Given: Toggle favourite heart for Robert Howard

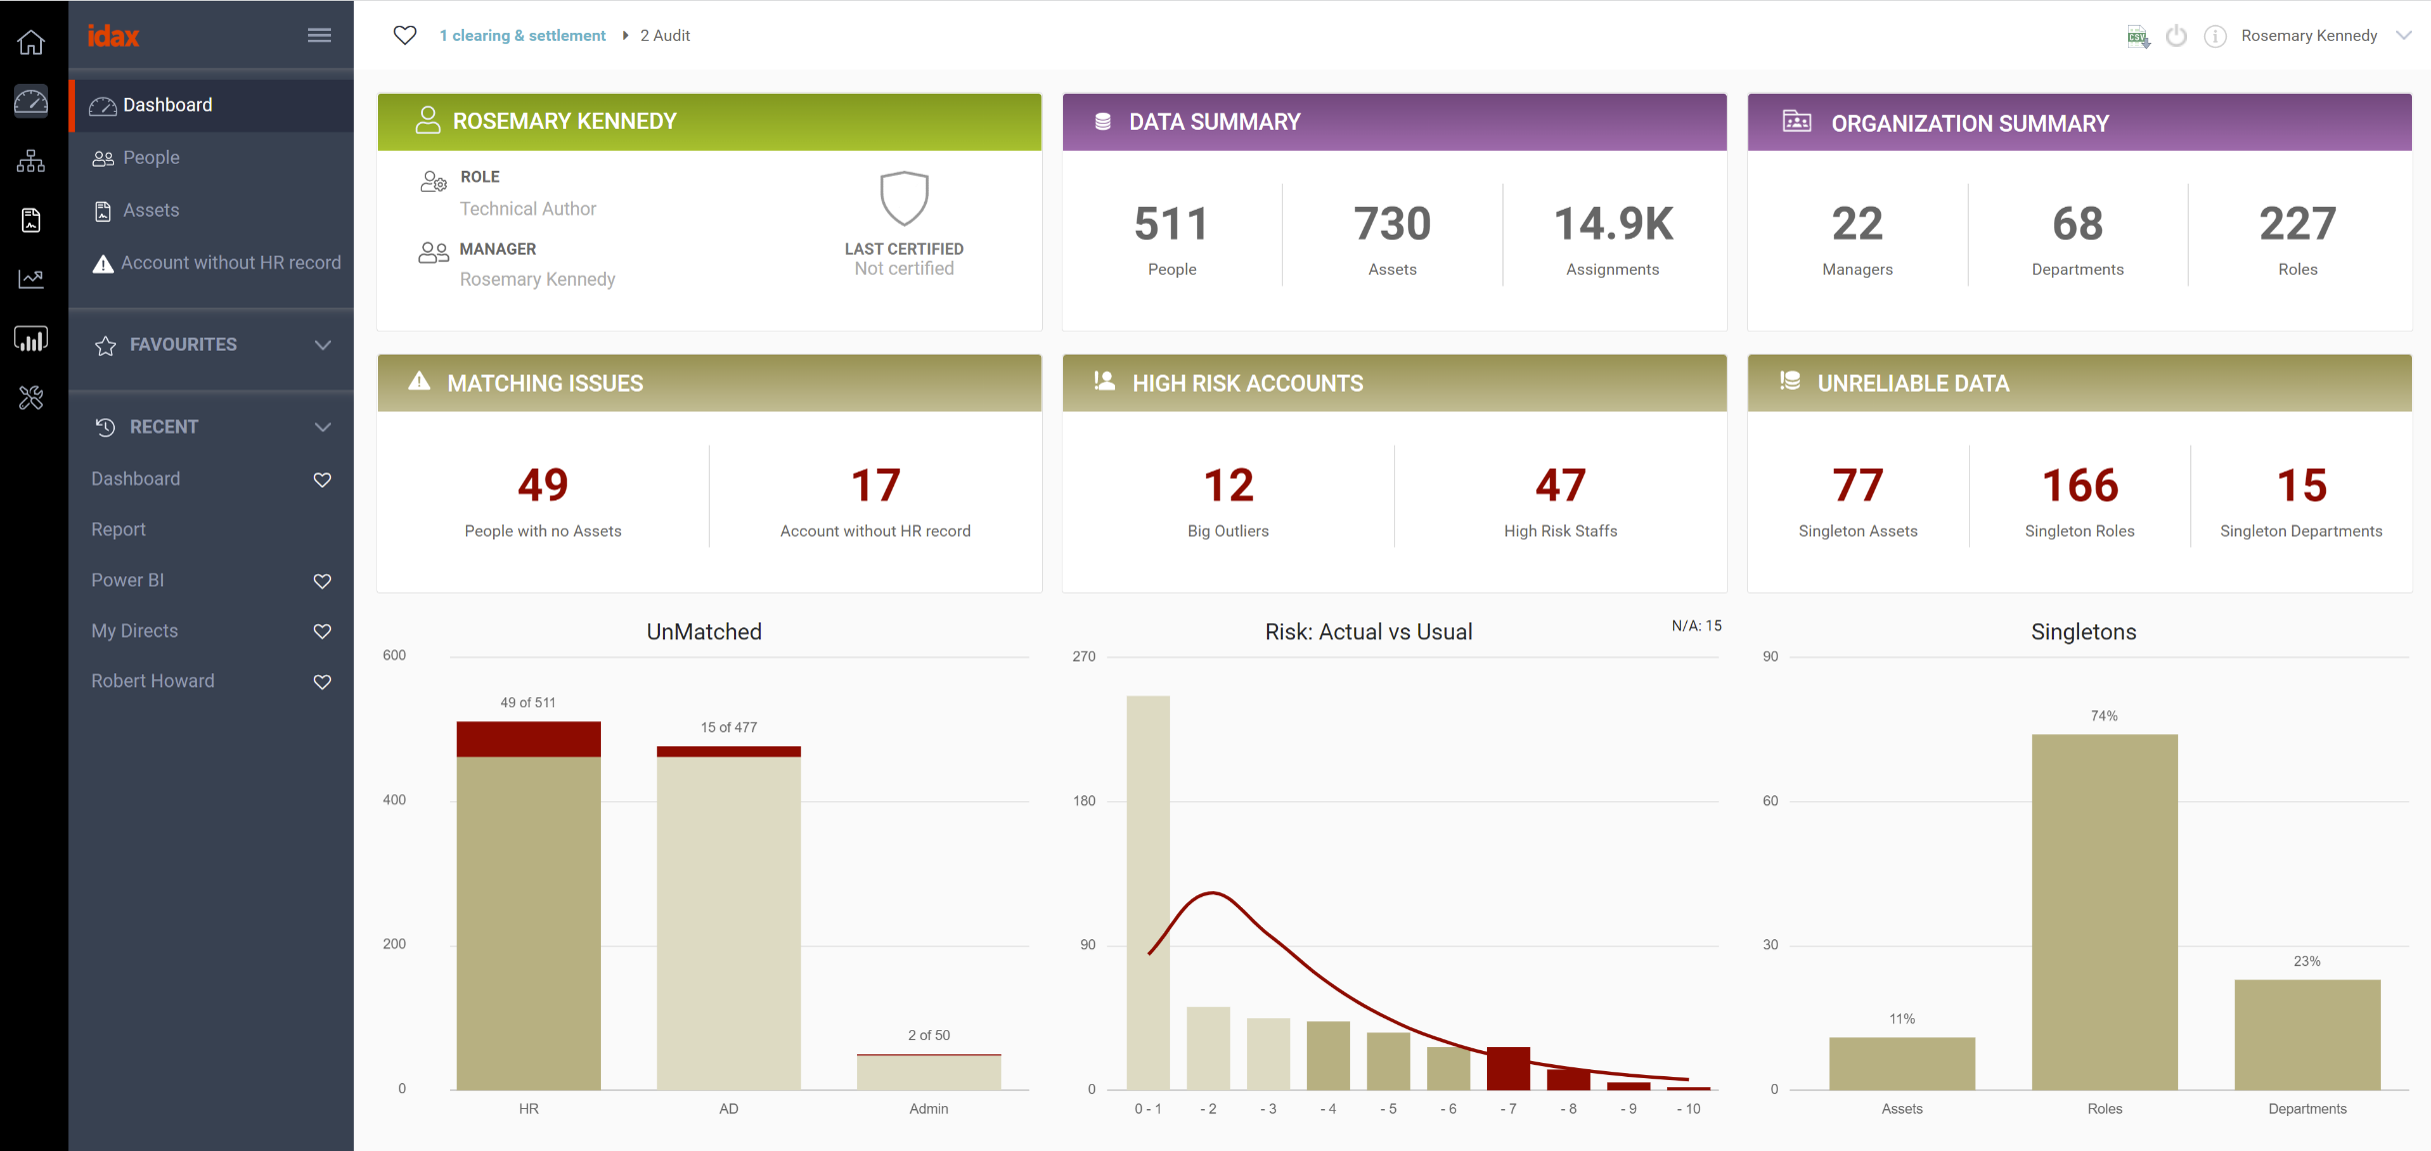Looking at the screenshot, I should coord(322,682).
